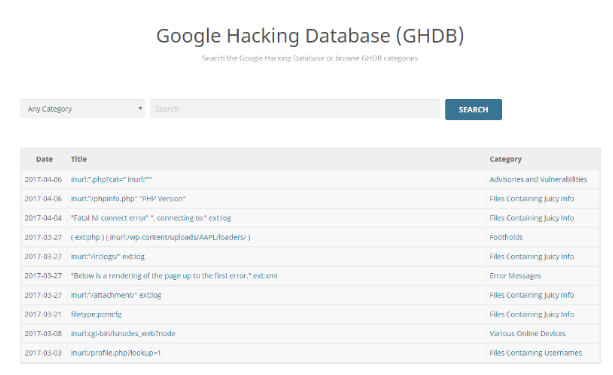Click the Date column header

click(x=44, y=159)
